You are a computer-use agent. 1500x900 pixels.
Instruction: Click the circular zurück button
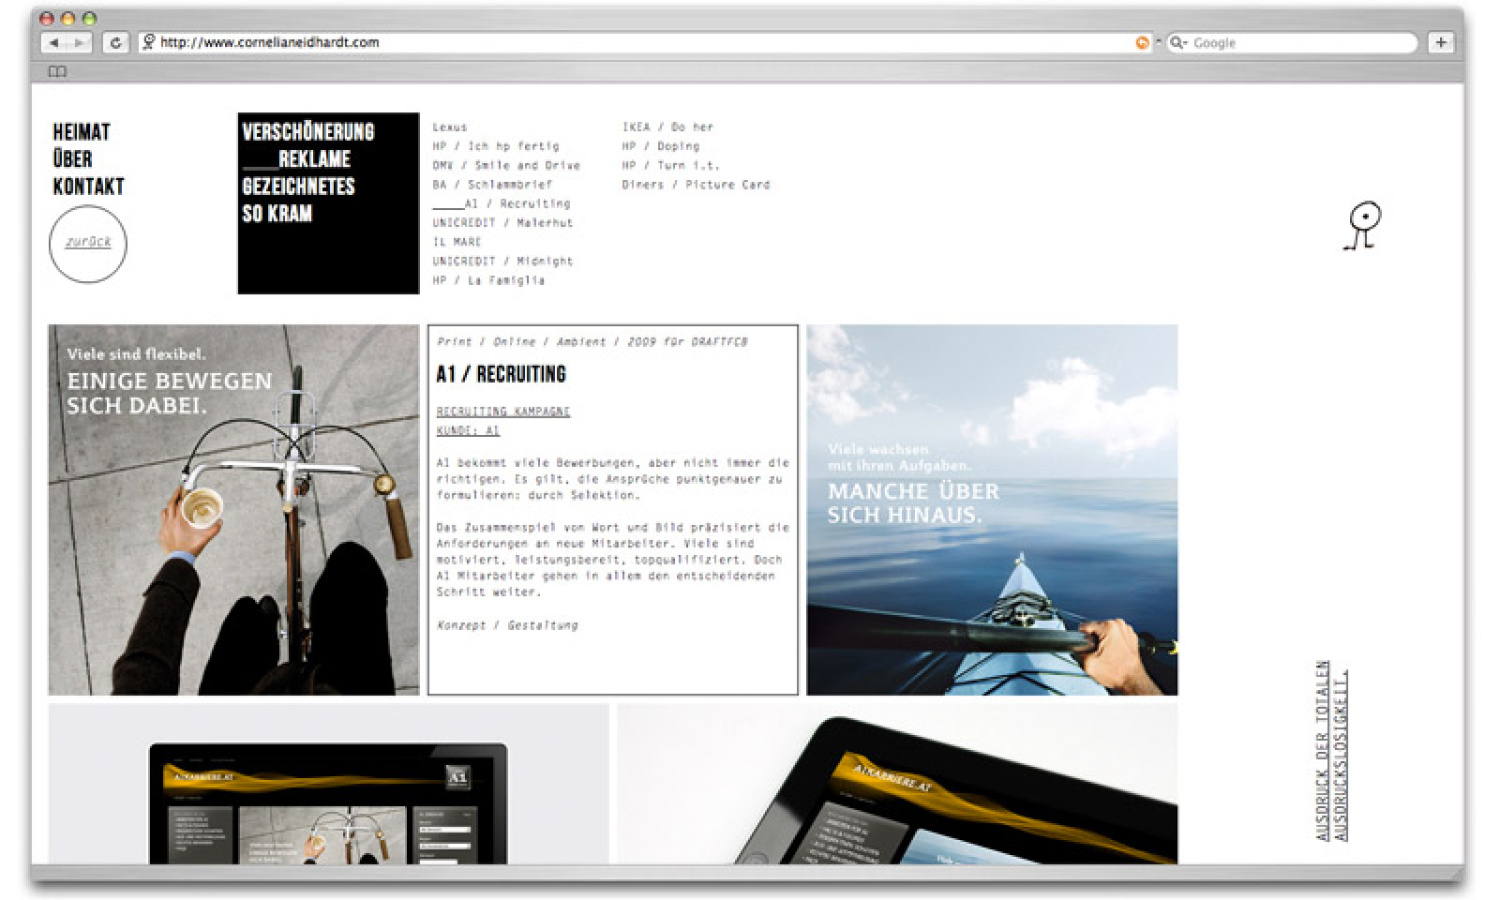[87, 242]
